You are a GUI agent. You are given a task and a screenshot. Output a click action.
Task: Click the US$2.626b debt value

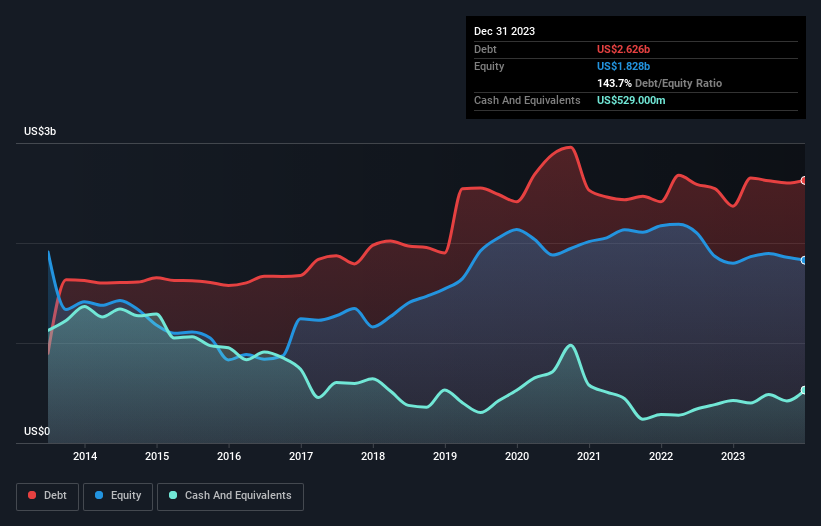tap(623, 49)
